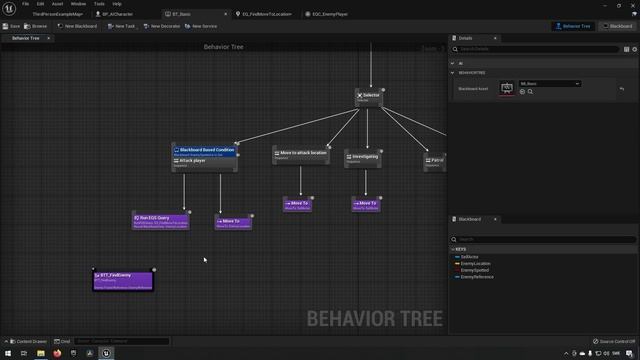Image resolution: width=640 pixels, height=360 pixels.
Task: Open the Cmd console type dropdown
Action: (x=62, y=341)
